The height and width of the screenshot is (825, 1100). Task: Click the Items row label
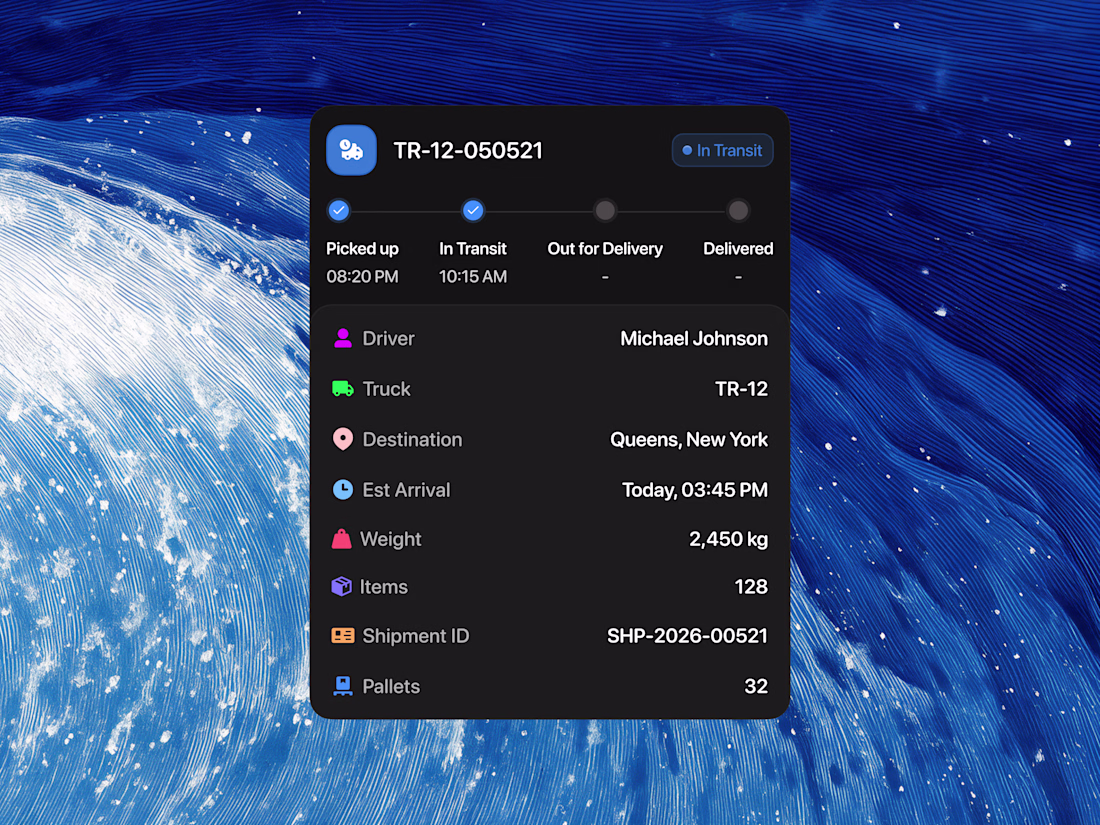pos(384,586)
